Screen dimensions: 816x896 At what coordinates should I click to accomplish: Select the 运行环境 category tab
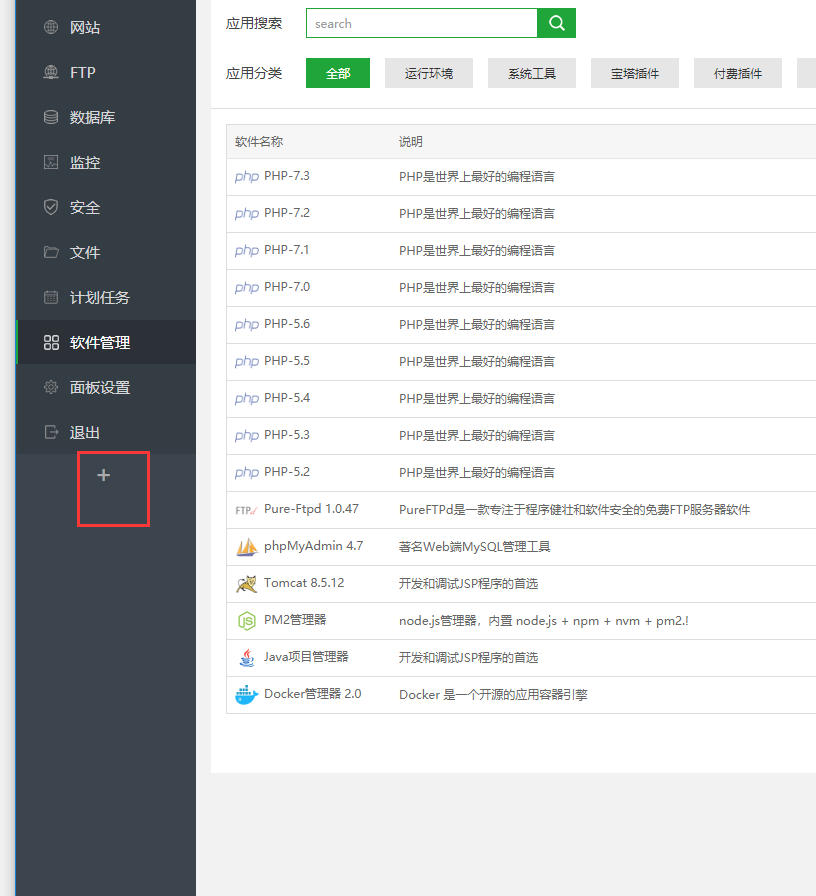click(429, 73)
